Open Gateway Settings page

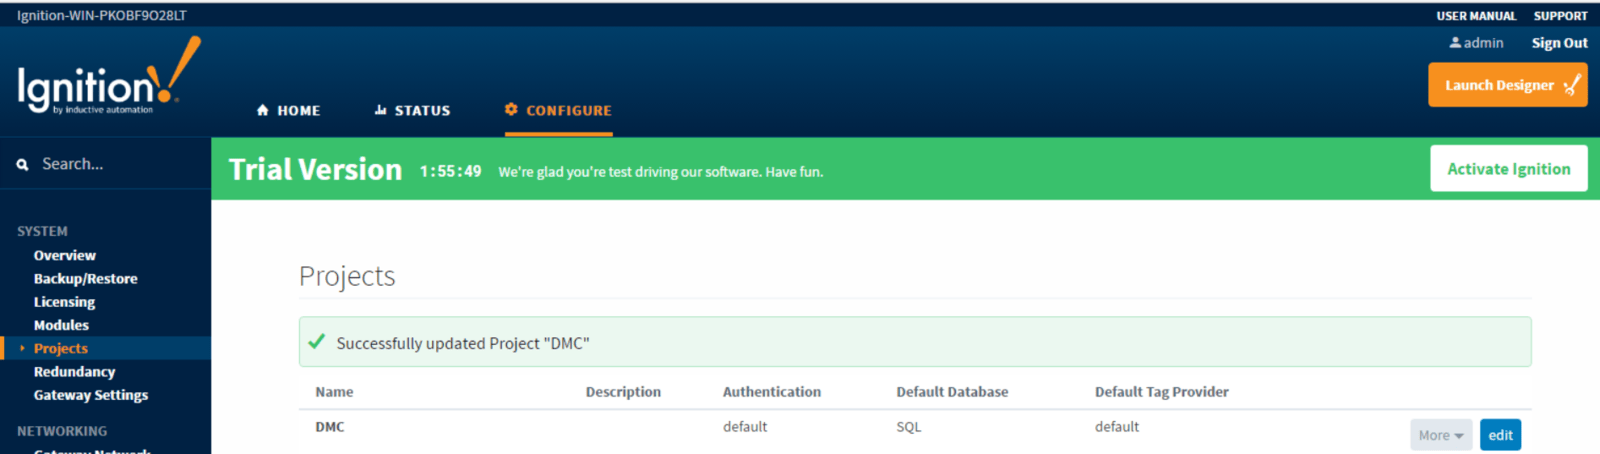91,395
